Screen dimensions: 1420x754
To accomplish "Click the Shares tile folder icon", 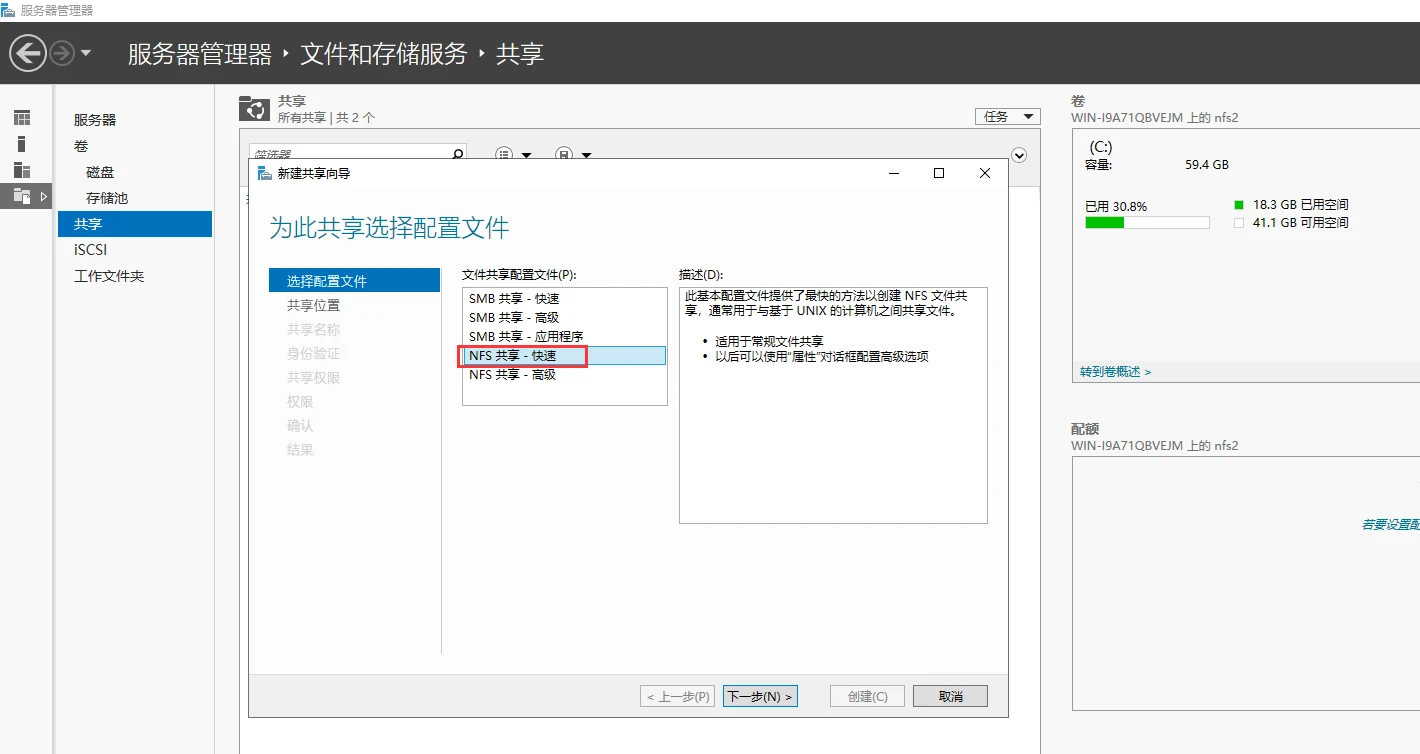I will [256, 108].
